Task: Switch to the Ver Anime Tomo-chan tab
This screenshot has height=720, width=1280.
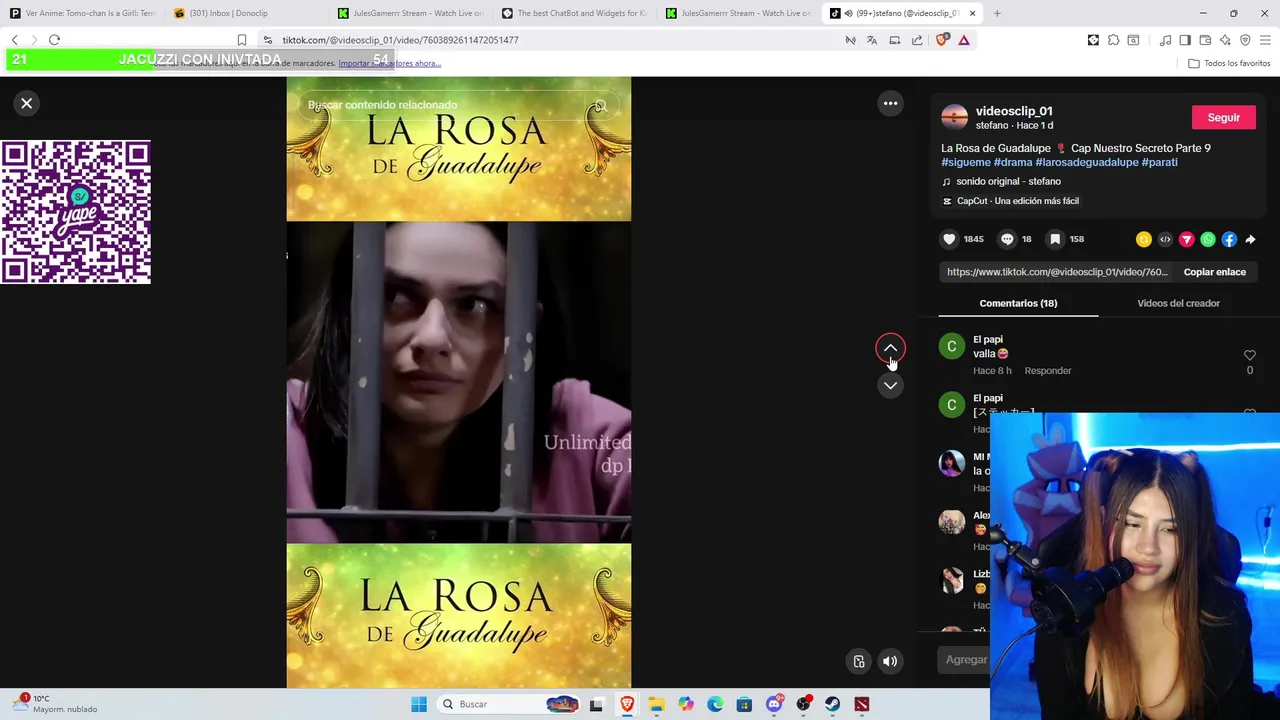Action: pyautogui.click(x=82, y=13)
